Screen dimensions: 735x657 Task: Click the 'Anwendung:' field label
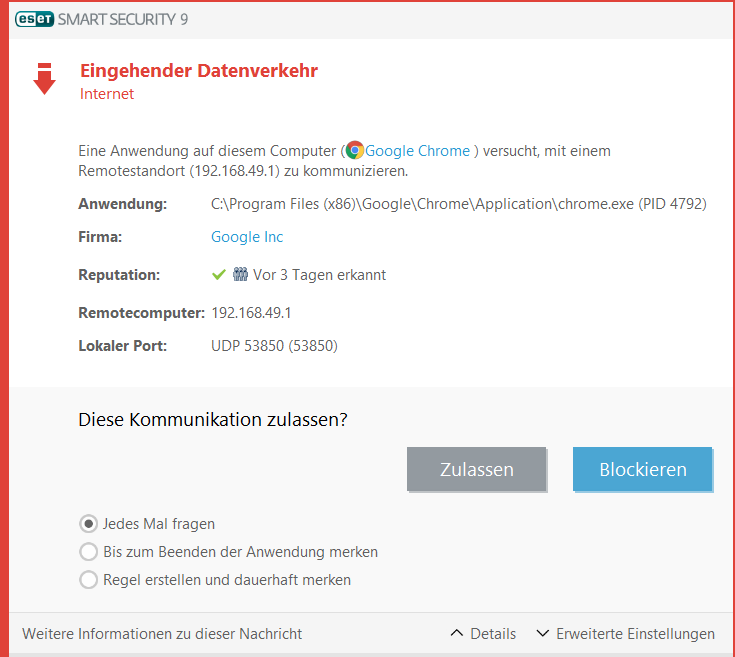[123, 204]
